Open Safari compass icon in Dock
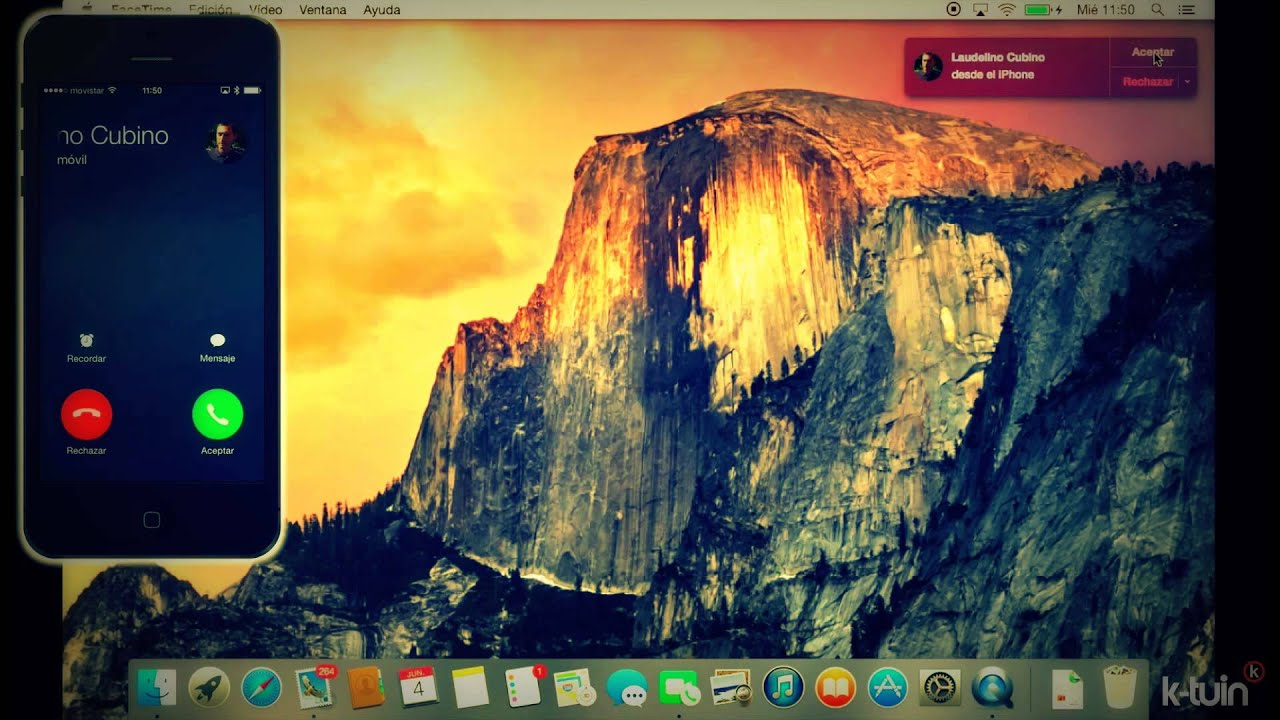This screenshot has width=1280, height=720. coord(261,687)
